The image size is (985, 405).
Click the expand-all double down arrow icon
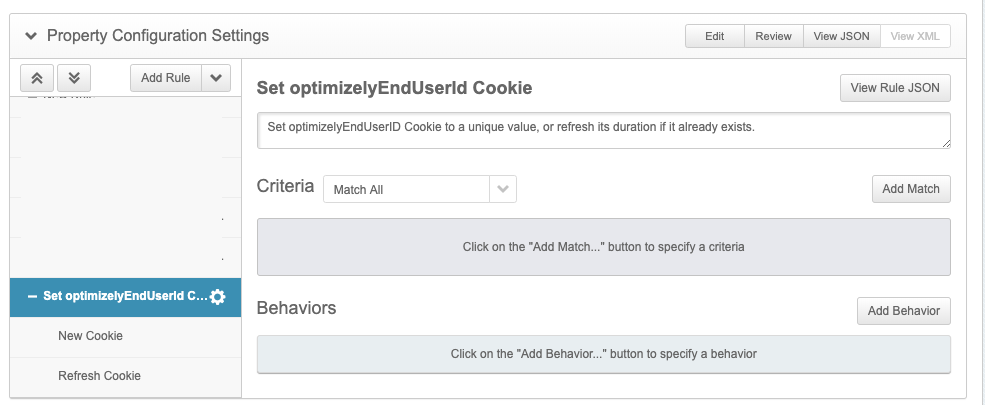click(75, 78)
